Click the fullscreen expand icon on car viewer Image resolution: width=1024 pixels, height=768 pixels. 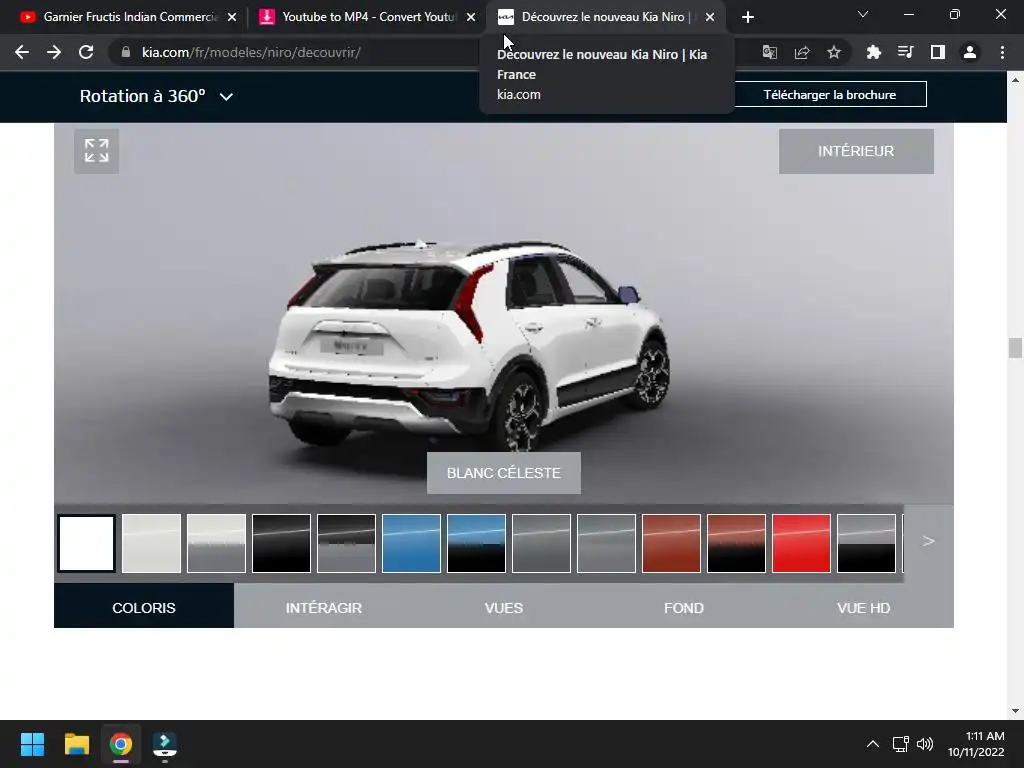(x=96, y=151)
